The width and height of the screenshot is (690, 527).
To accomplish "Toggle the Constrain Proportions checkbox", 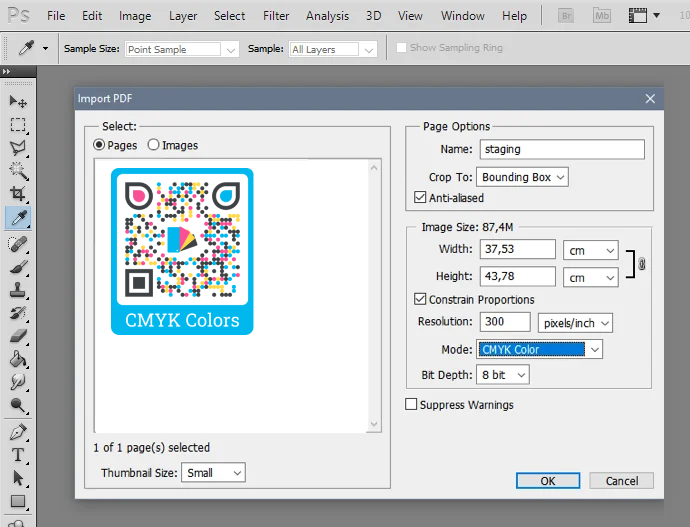I will (x=420, y=299).
